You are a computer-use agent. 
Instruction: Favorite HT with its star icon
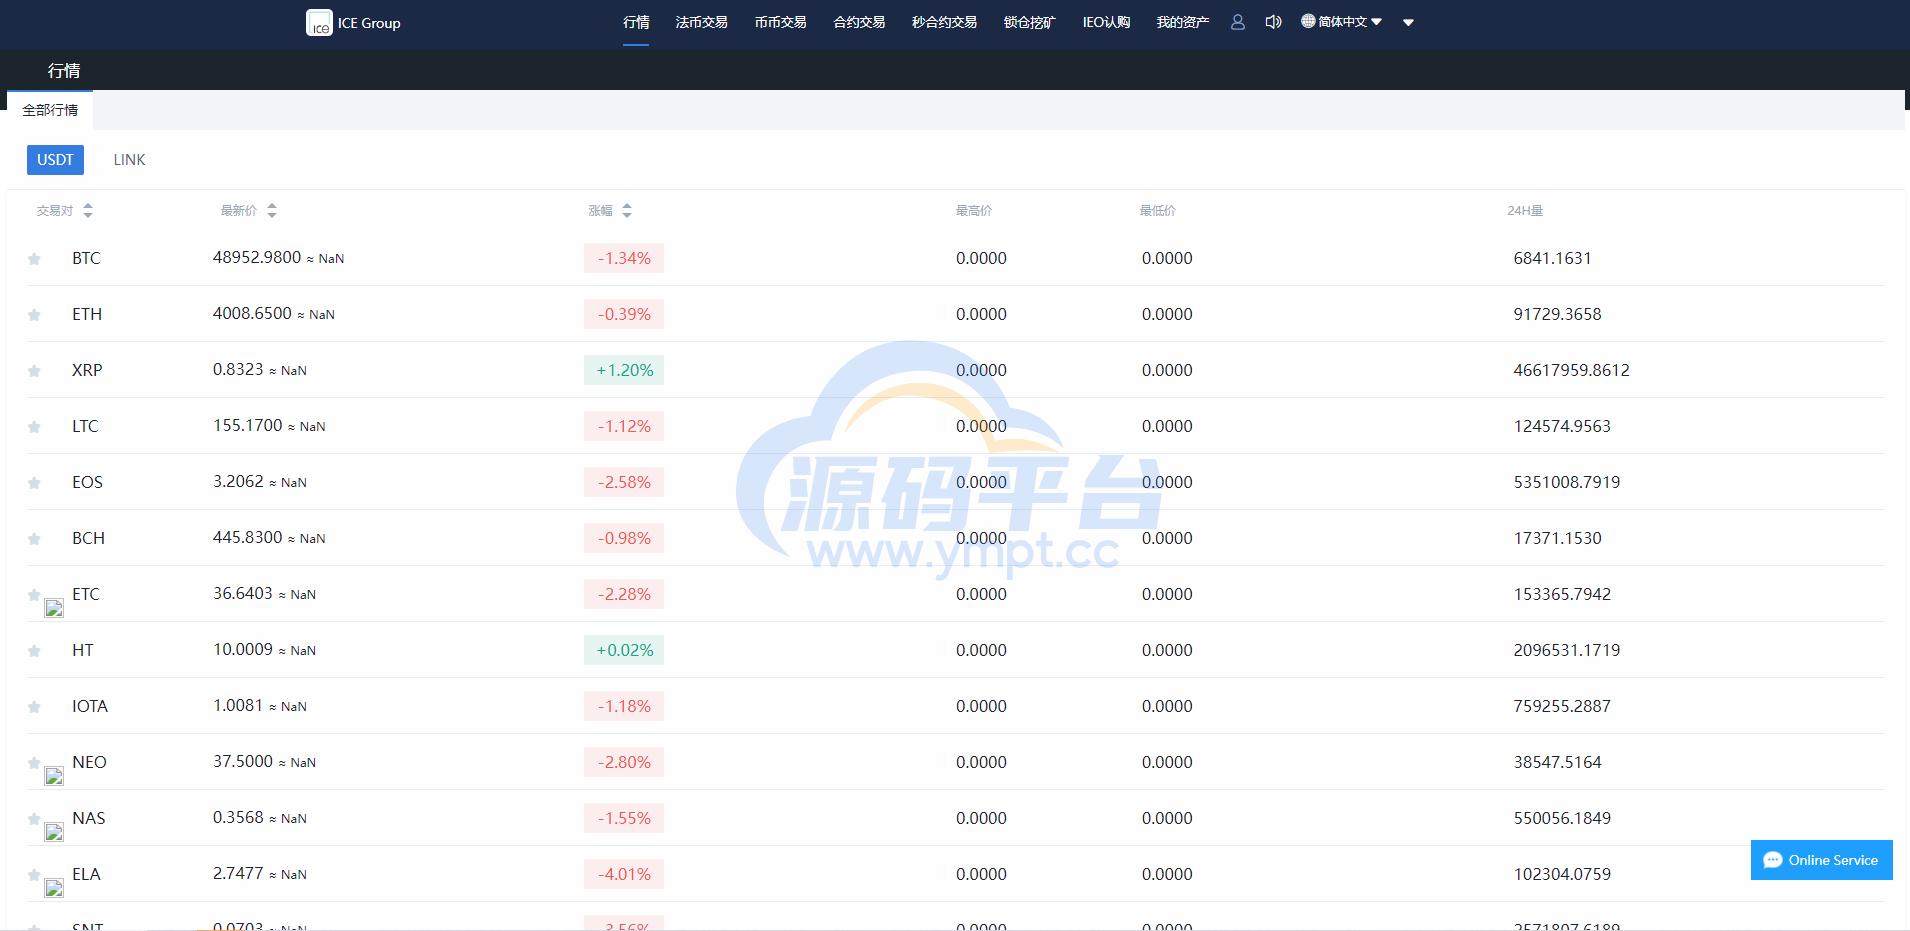coord(34,651)
